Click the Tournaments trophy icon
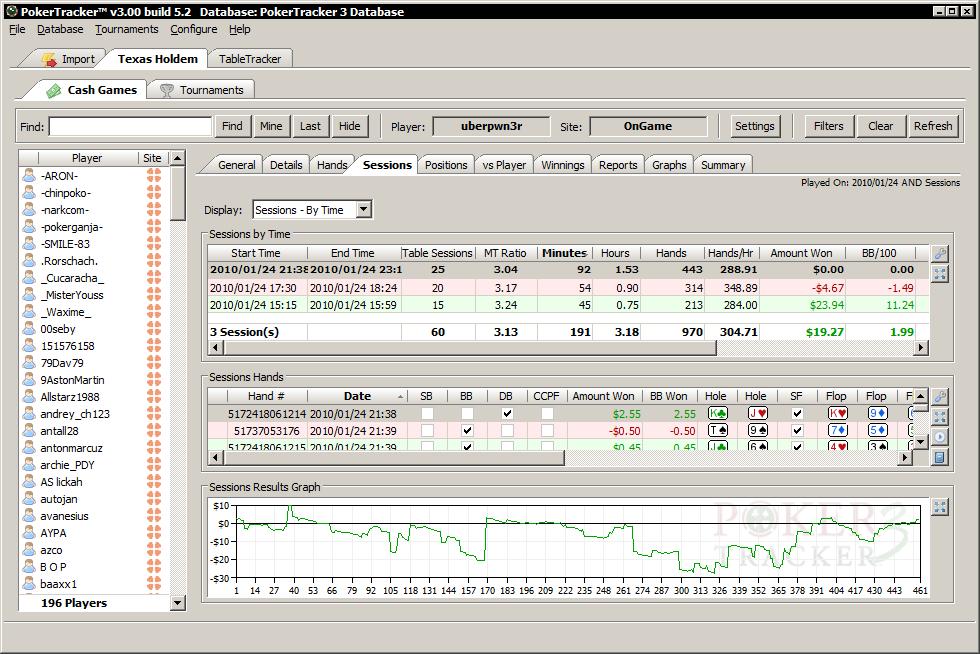The width and height of the screenshot is (980, 654). [166, 91]
